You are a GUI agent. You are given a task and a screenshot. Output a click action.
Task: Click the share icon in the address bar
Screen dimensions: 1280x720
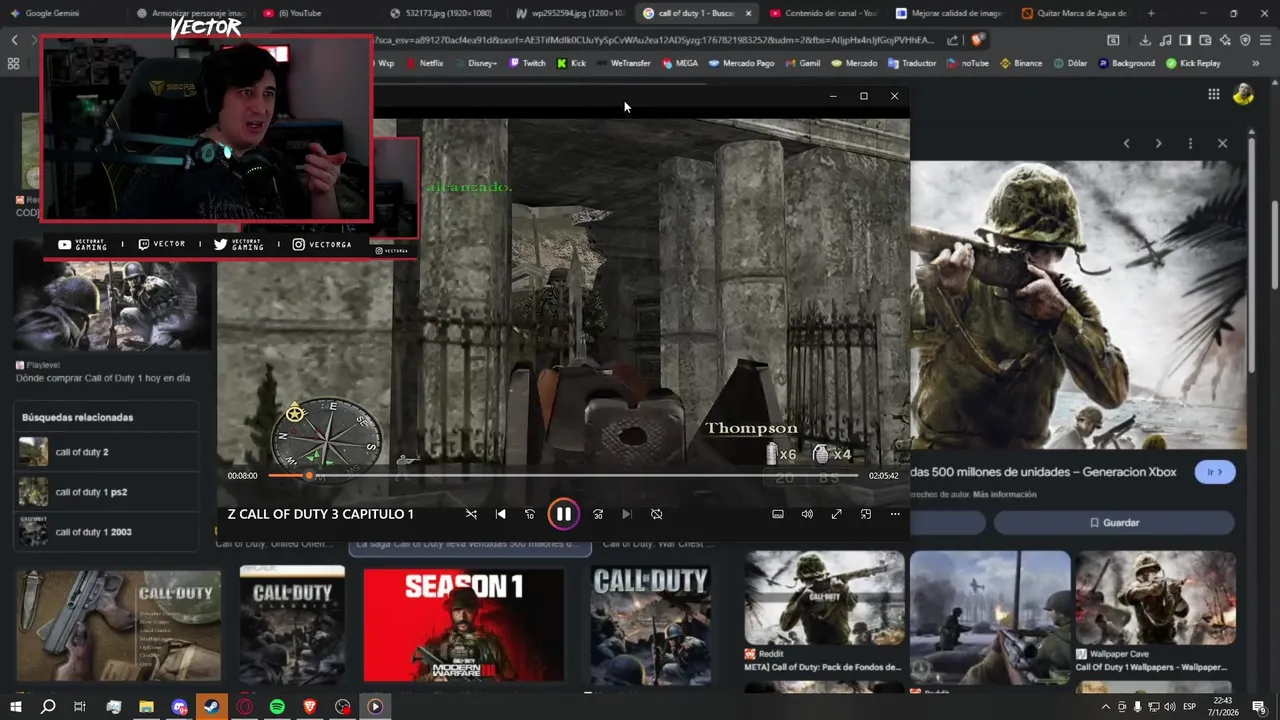952,40
